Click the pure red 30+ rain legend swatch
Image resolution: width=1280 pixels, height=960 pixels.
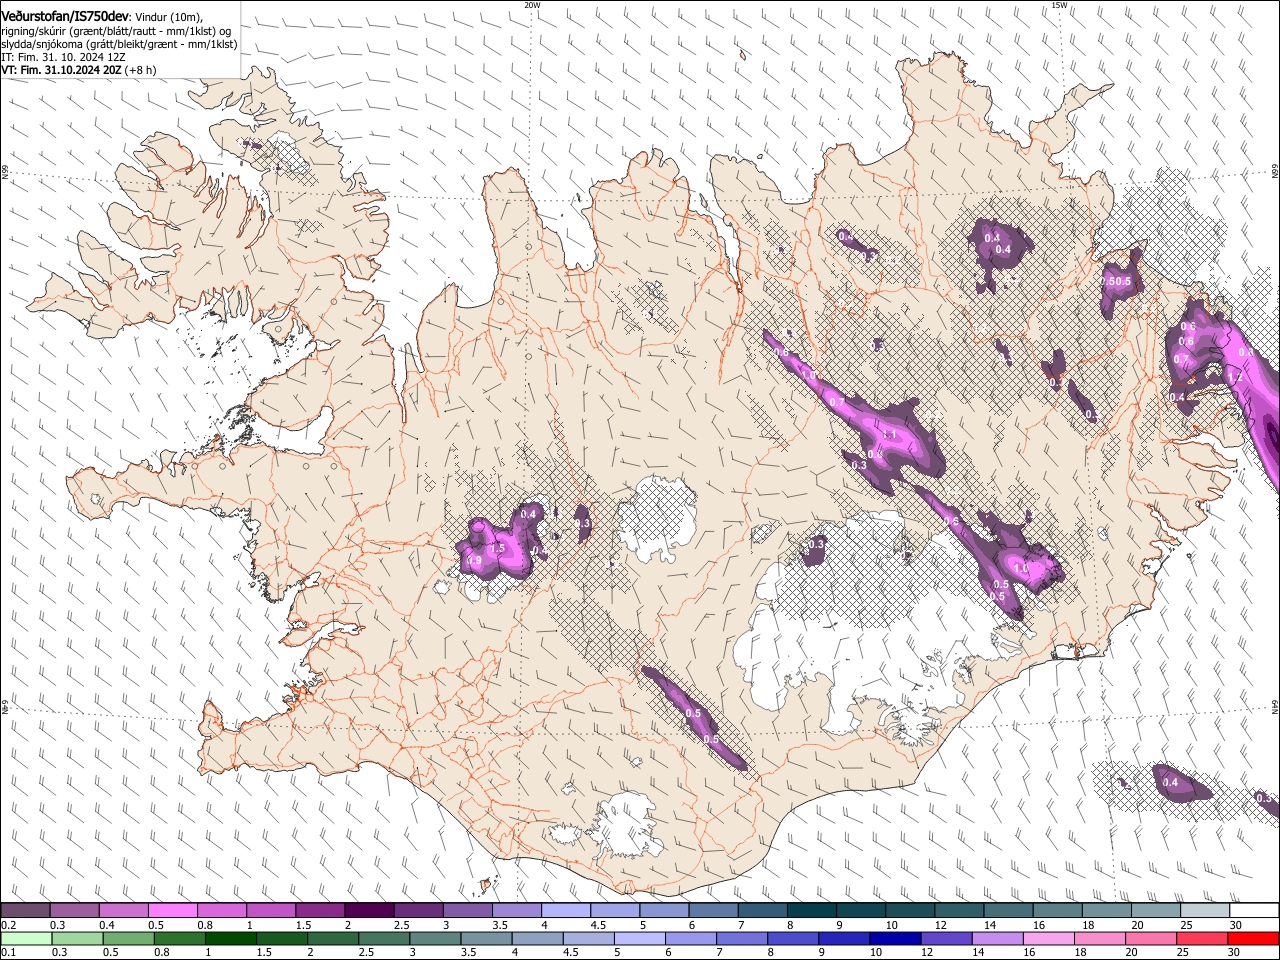(x=1253, y=939)
